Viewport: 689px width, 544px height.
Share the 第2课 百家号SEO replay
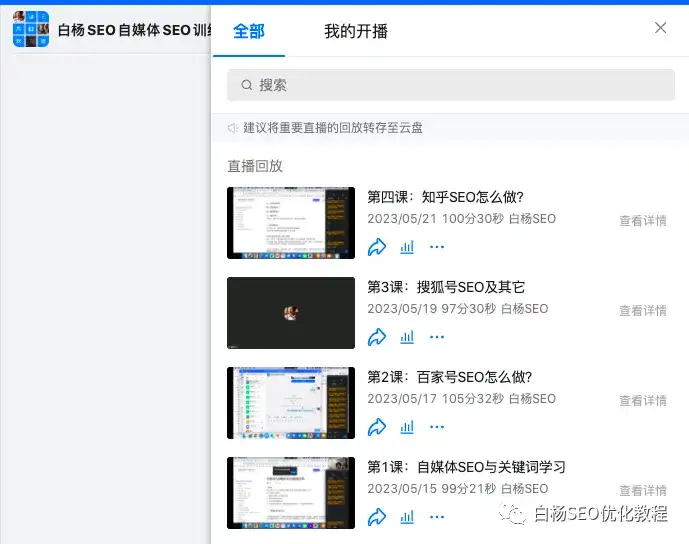pyautogui.click(x=377, y=427)
